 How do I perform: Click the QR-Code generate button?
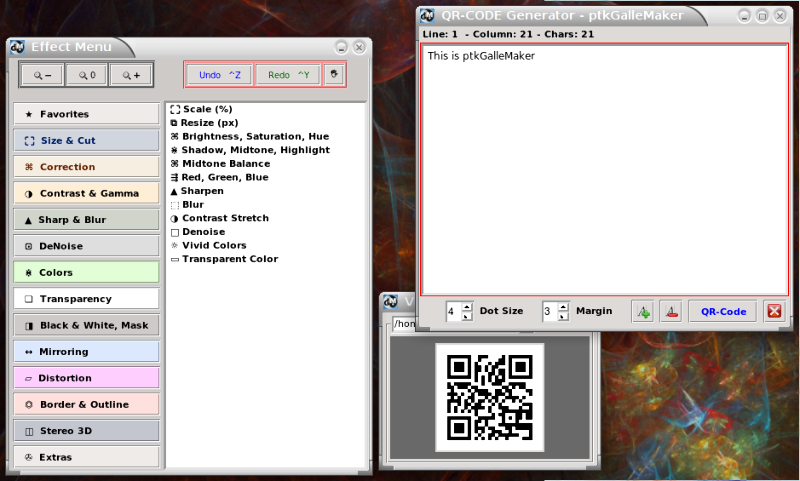(x=723, y=312)
